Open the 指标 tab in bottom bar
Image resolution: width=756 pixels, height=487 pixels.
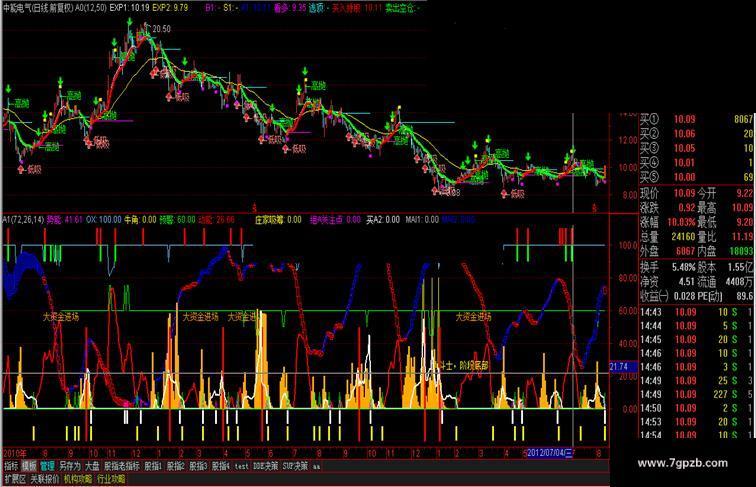point(11,466)
